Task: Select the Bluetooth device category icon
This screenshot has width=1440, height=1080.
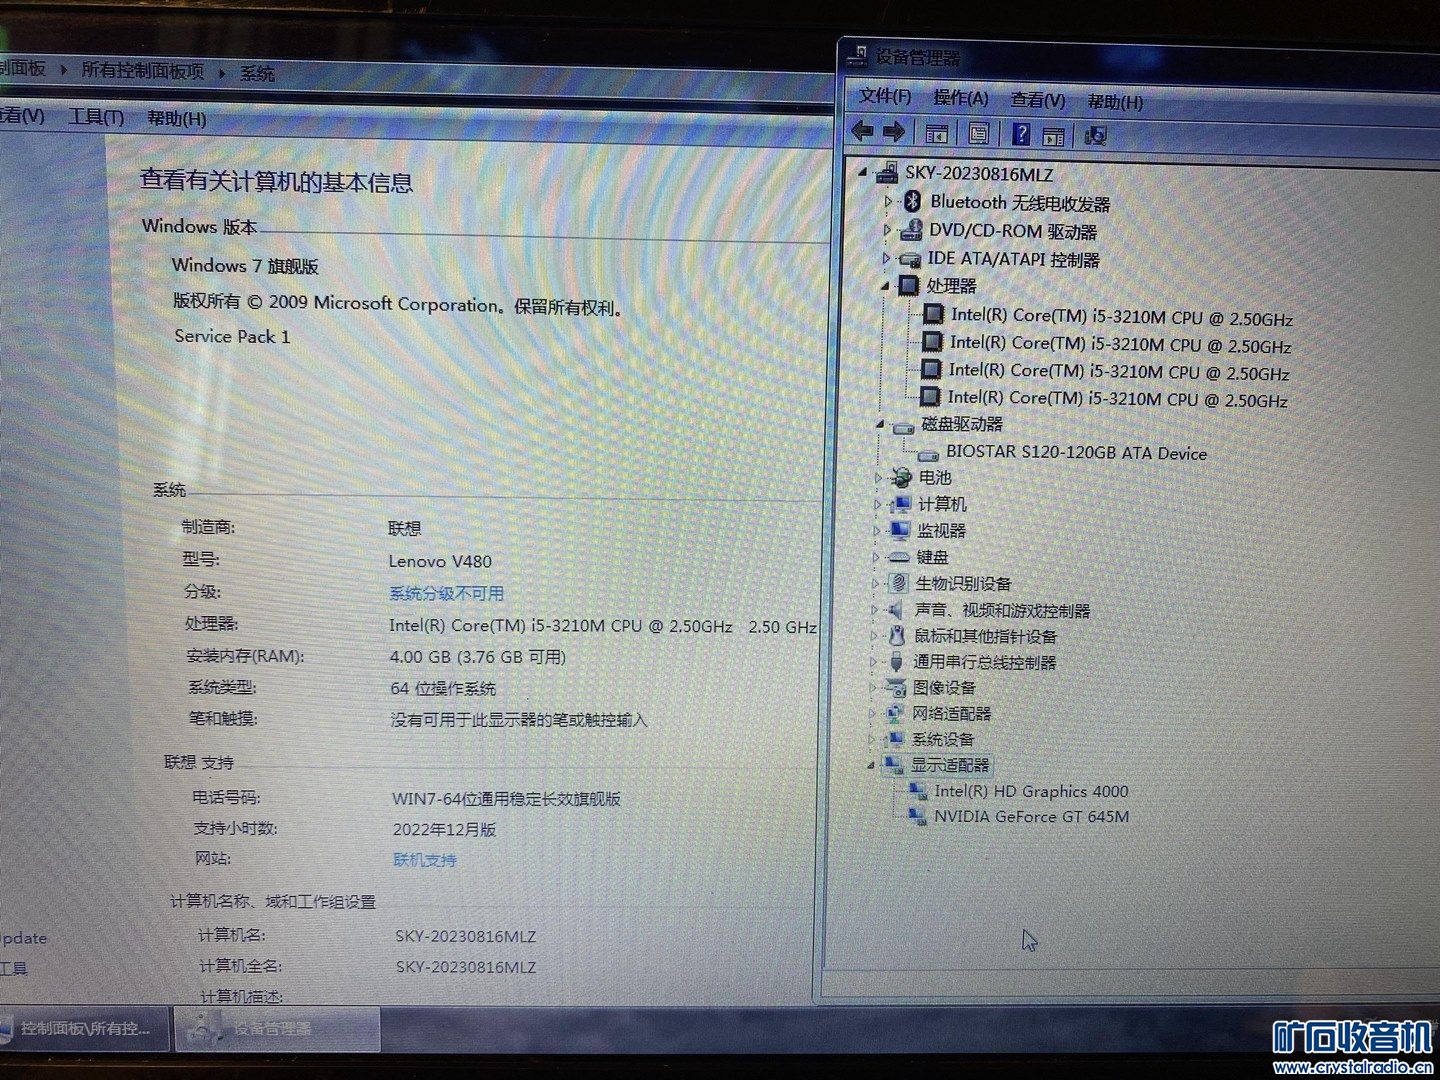Action: click(911, 202)
